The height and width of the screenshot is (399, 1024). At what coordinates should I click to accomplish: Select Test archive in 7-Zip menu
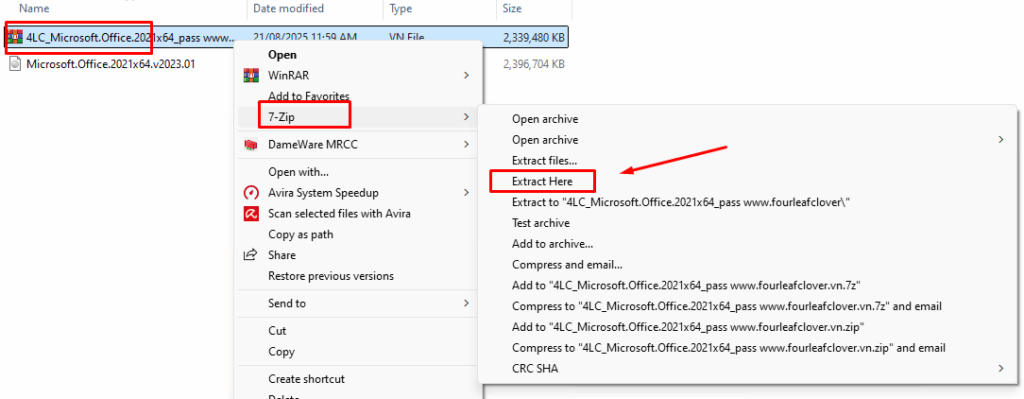point(541,223)
